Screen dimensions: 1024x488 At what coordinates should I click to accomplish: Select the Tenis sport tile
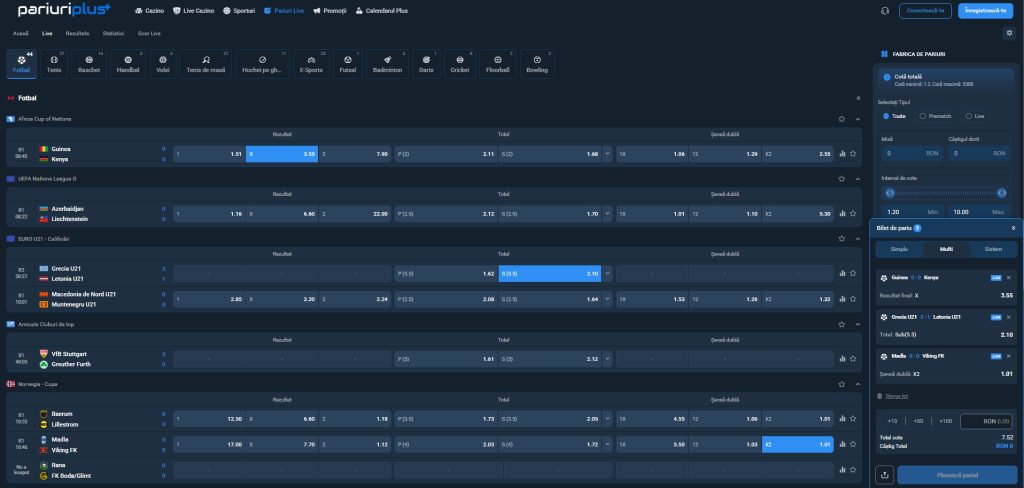[x=54, y=64]
